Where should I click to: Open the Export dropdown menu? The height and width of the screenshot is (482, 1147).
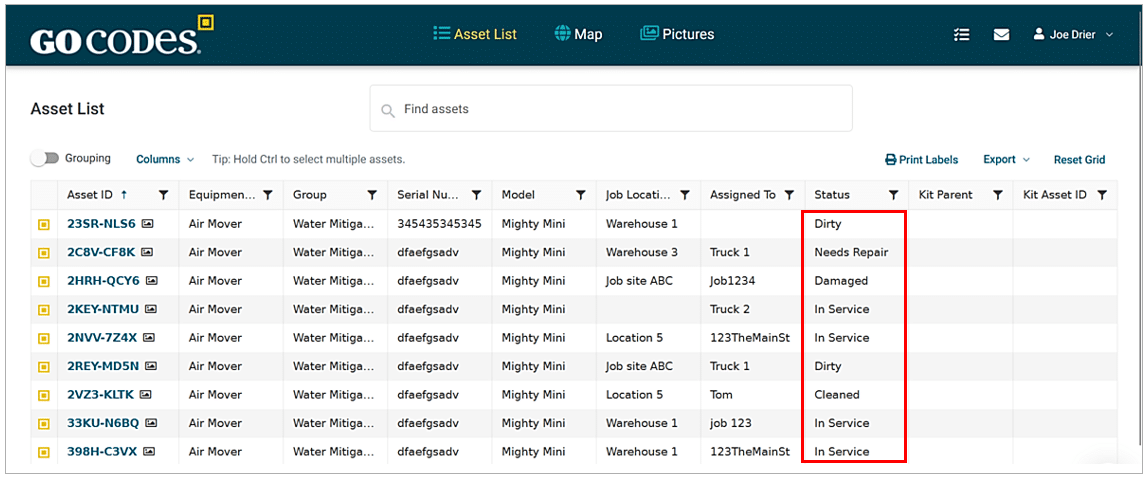pyautogui.click(x=1006, y=160)
